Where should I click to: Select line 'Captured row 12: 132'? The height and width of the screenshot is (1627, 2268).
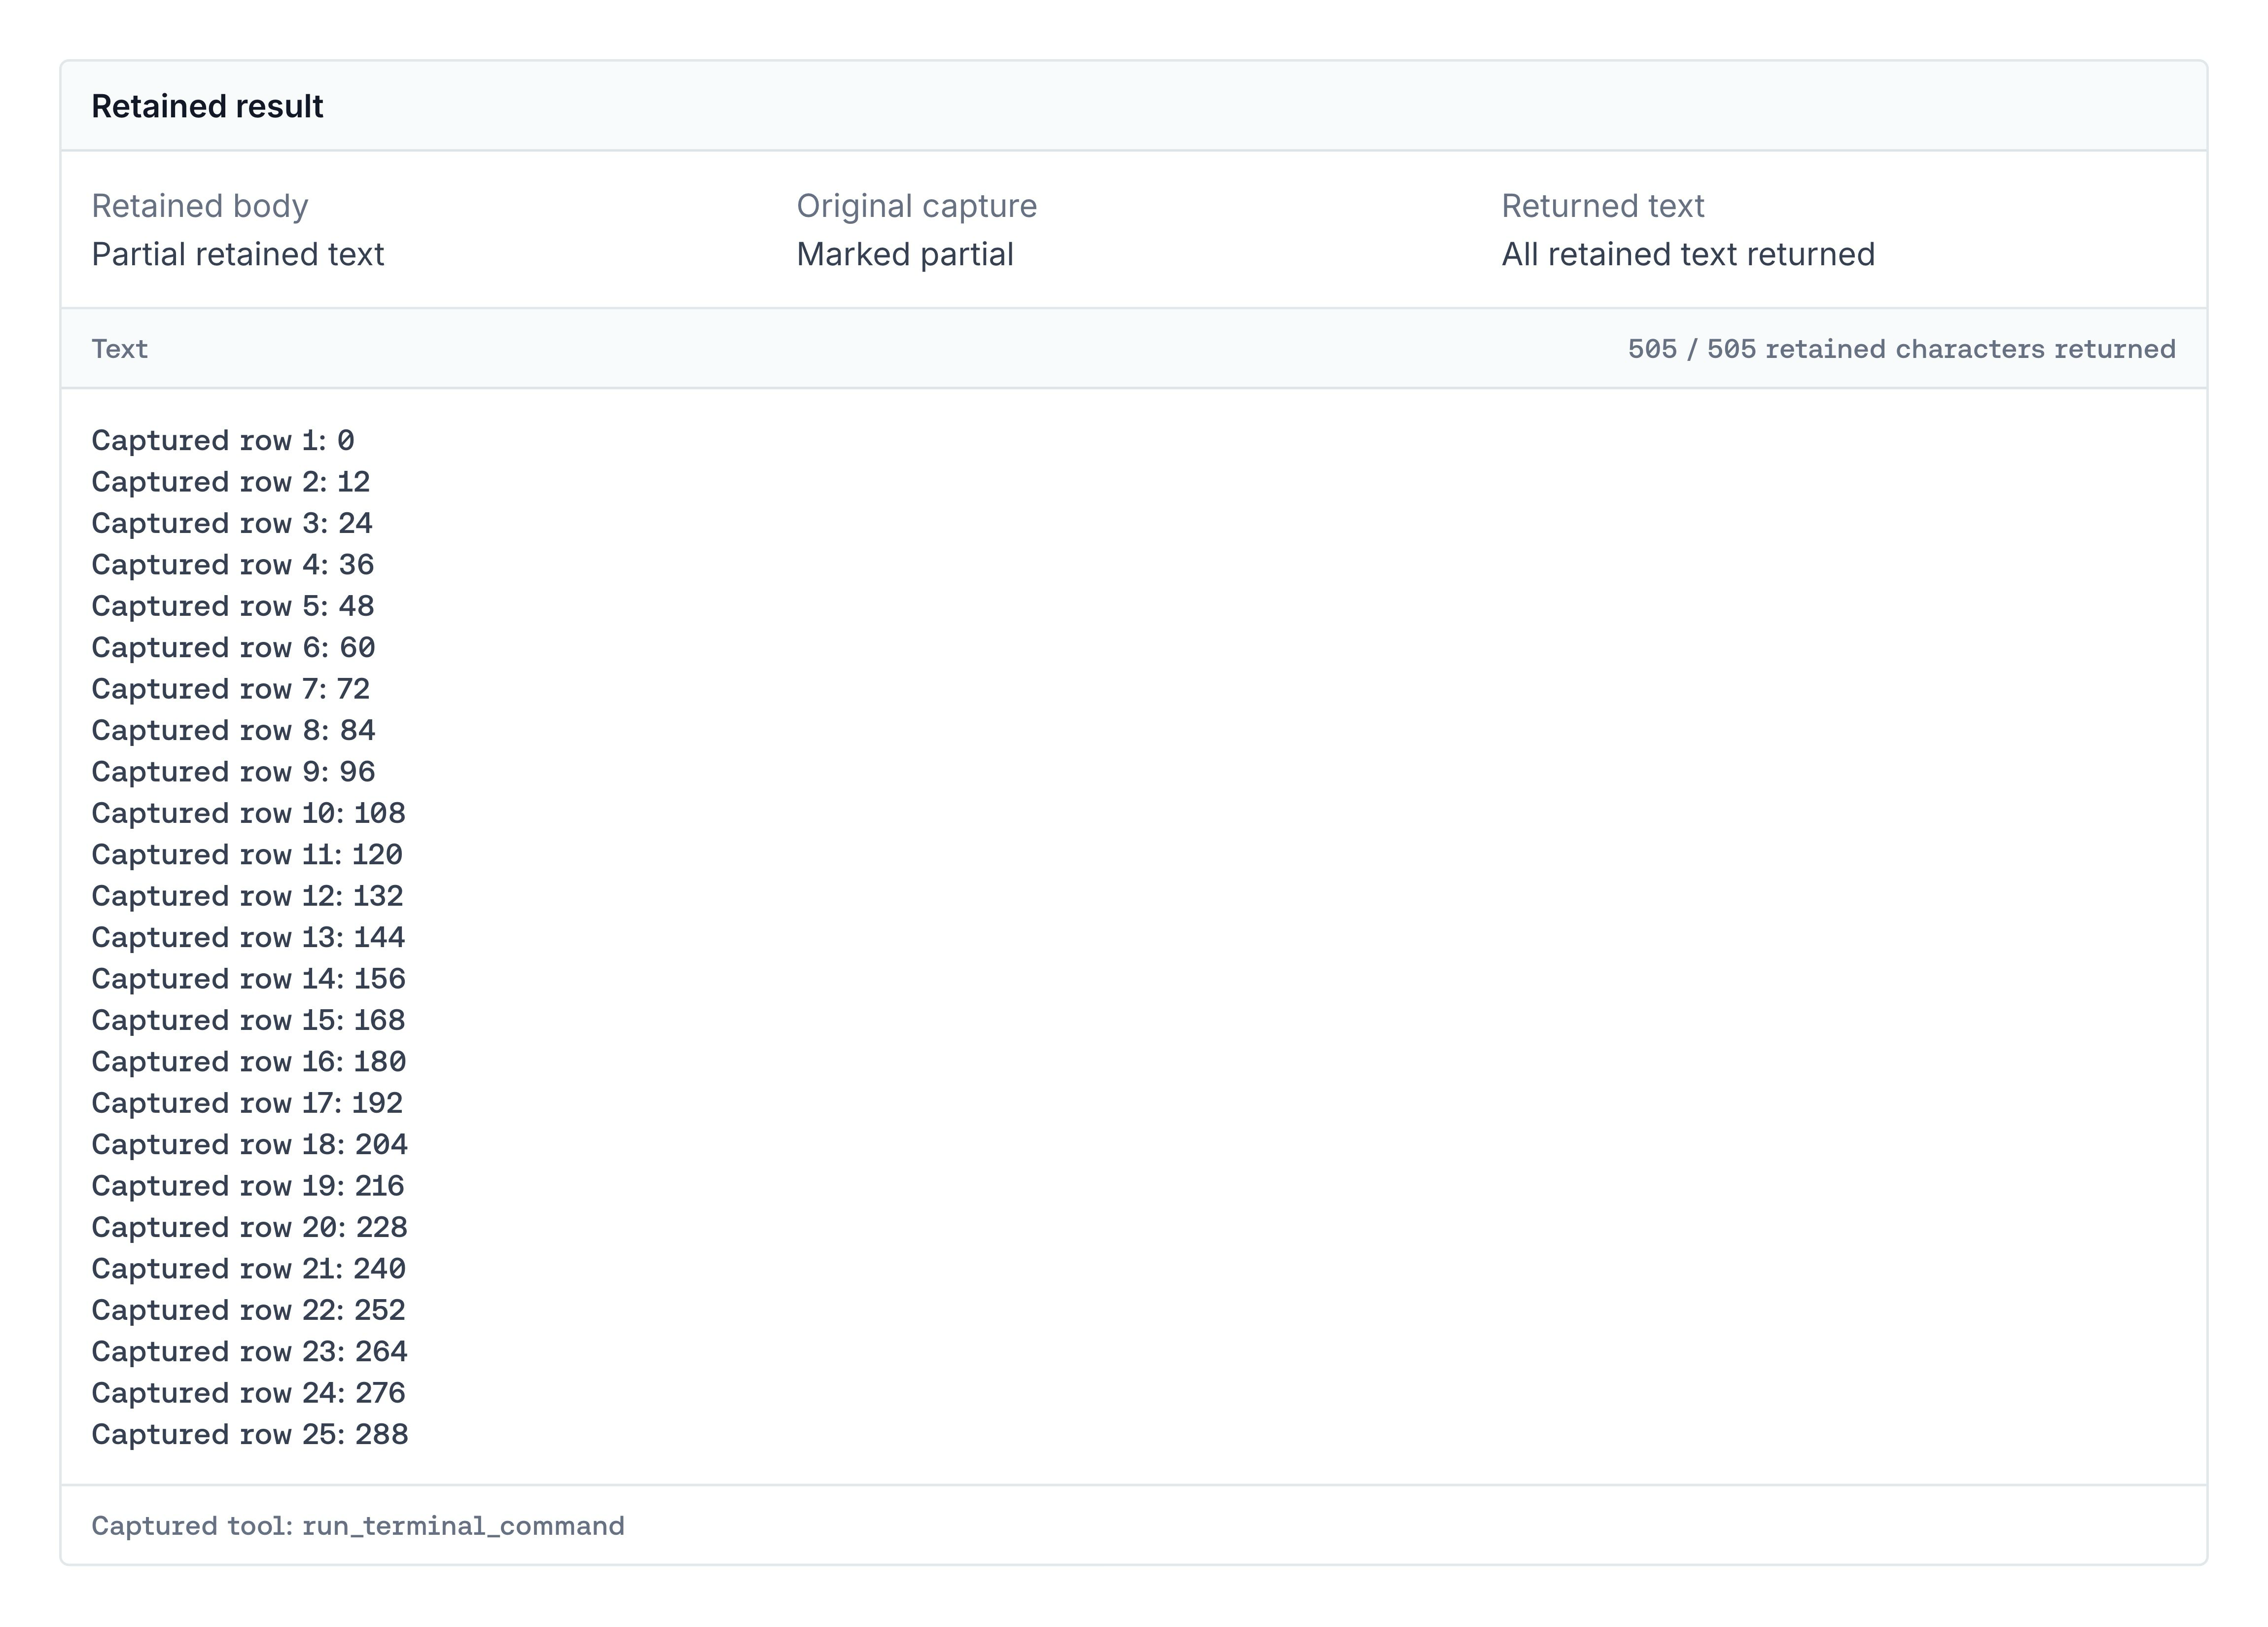[x=248, y=896]
